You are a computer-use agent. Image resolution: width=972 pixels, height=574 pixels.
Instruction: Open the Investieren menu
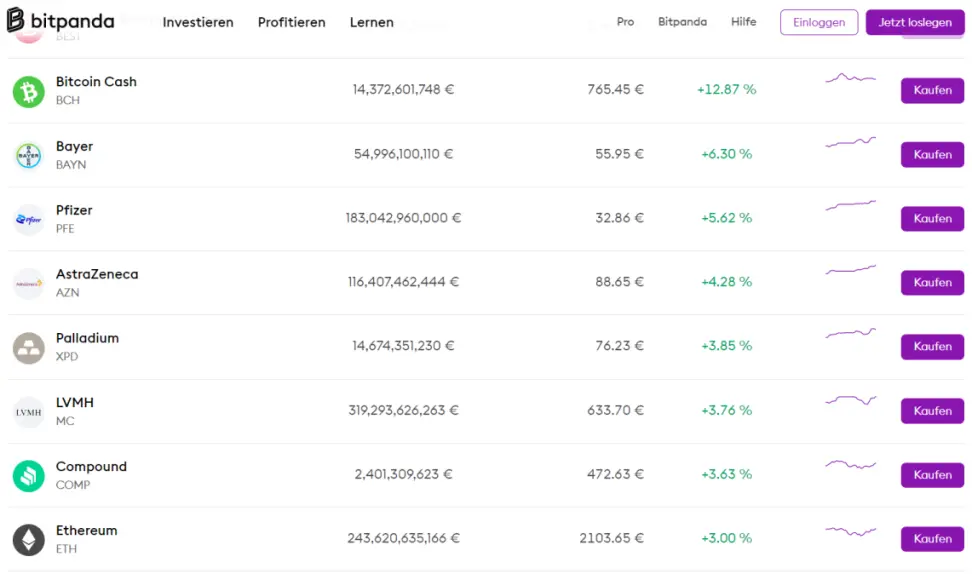198,22
